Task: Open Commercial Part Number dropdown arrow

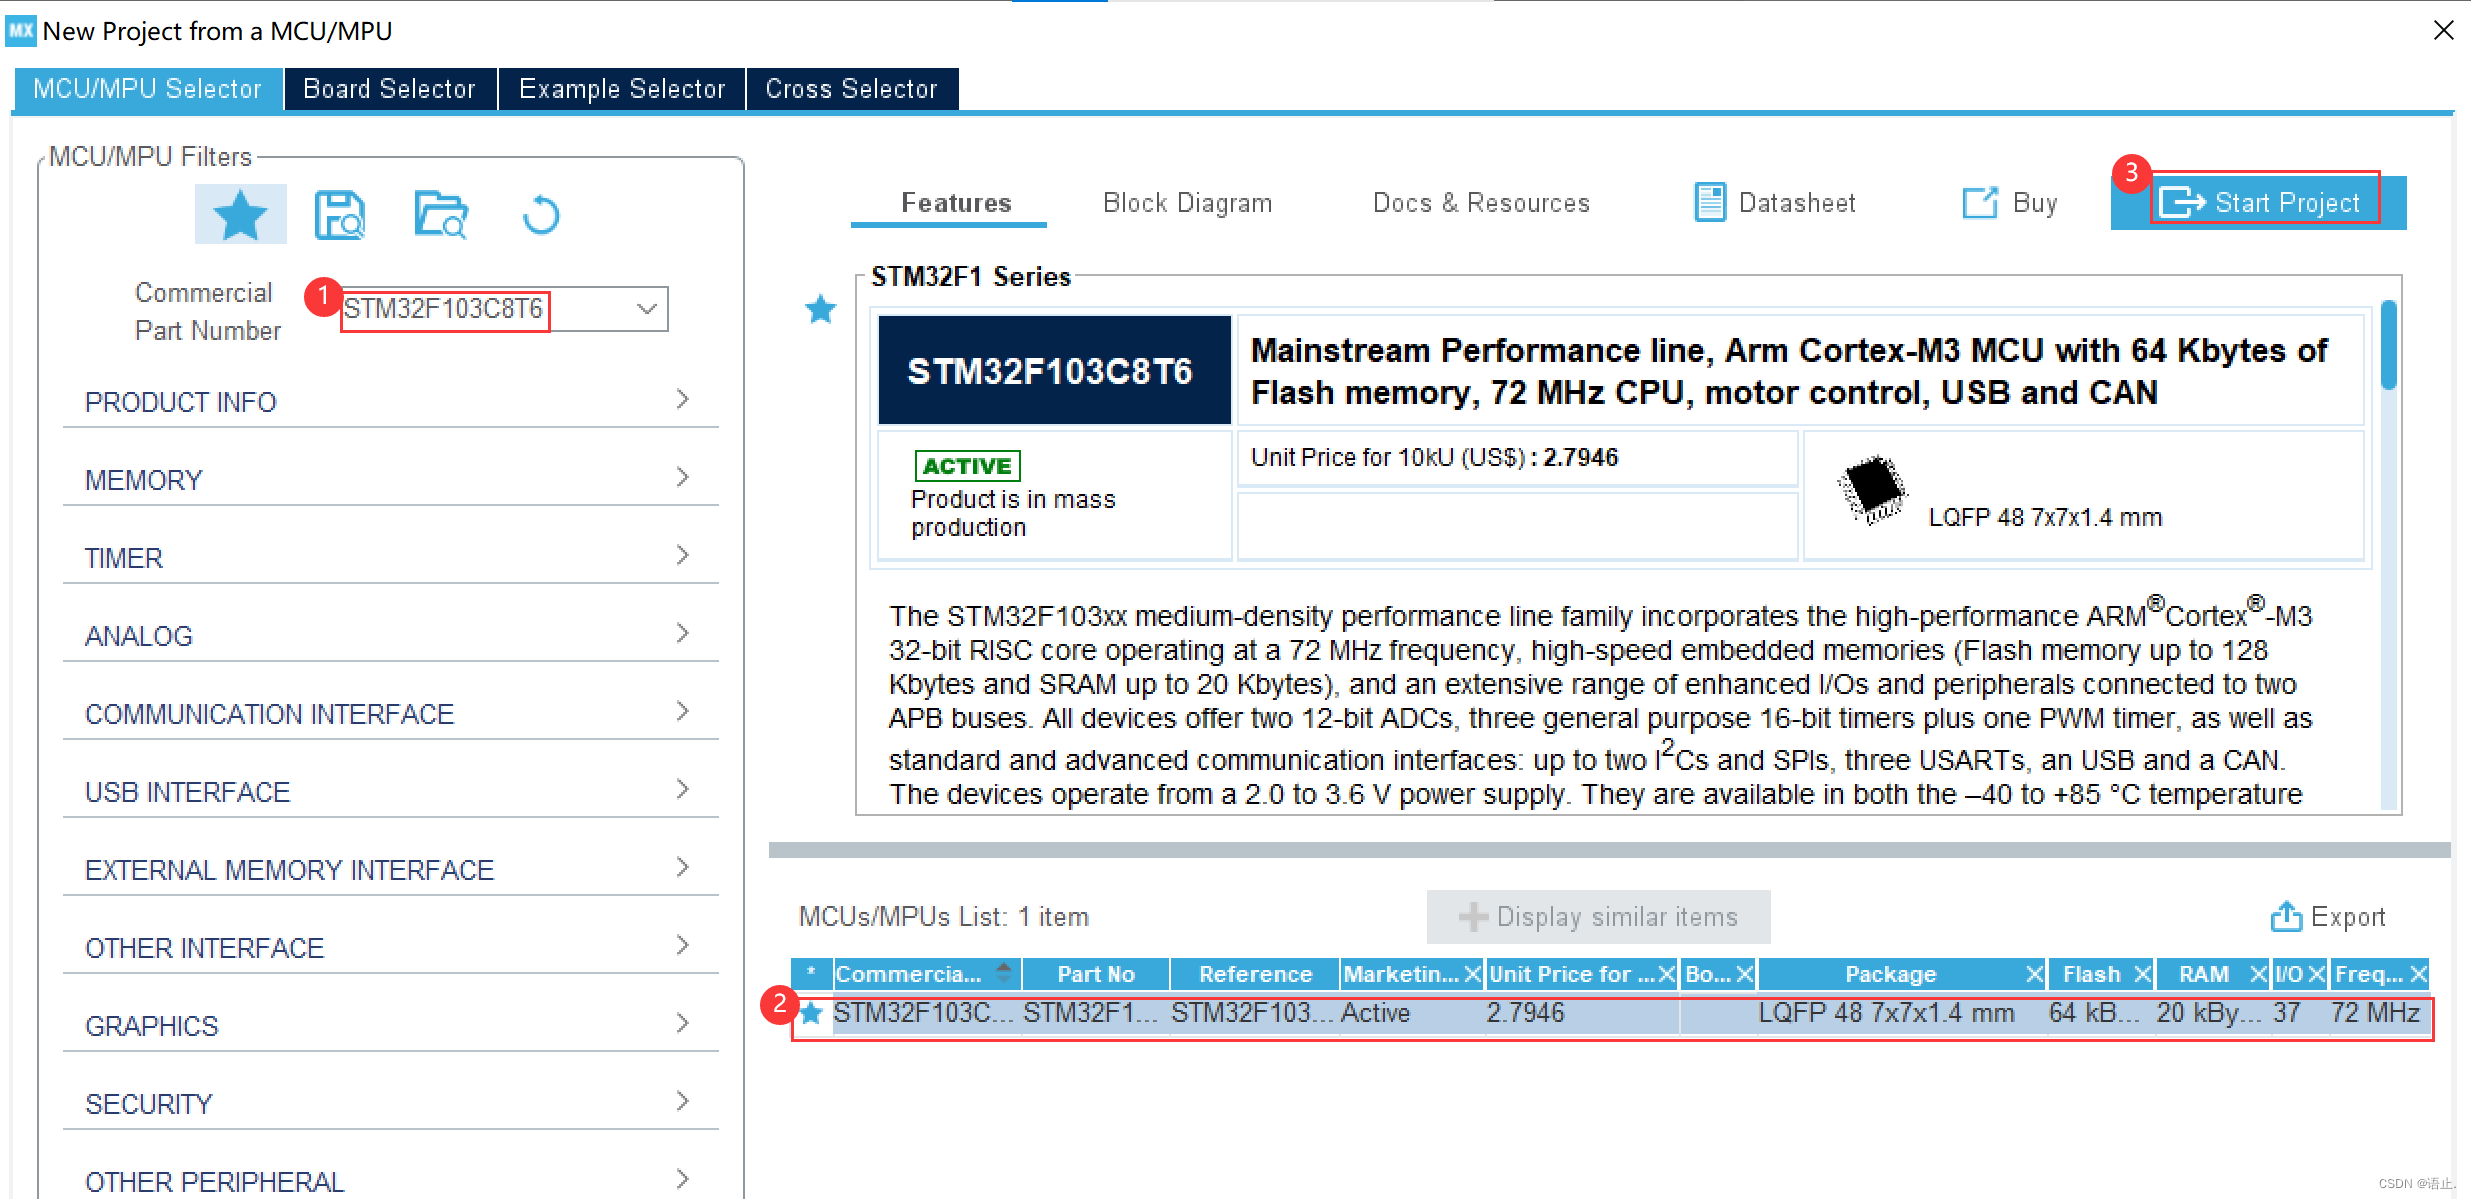Action: 647,309
